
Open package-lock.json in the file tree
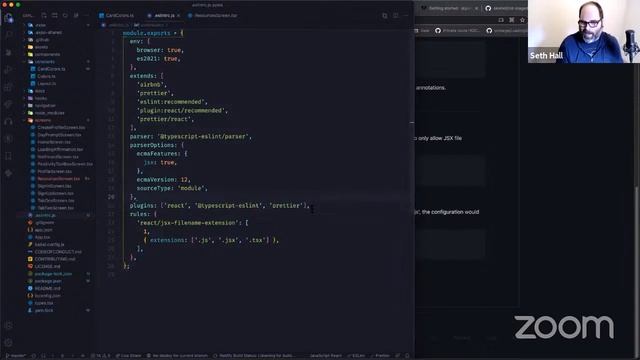pyautogui.click(x=53, y=274)
